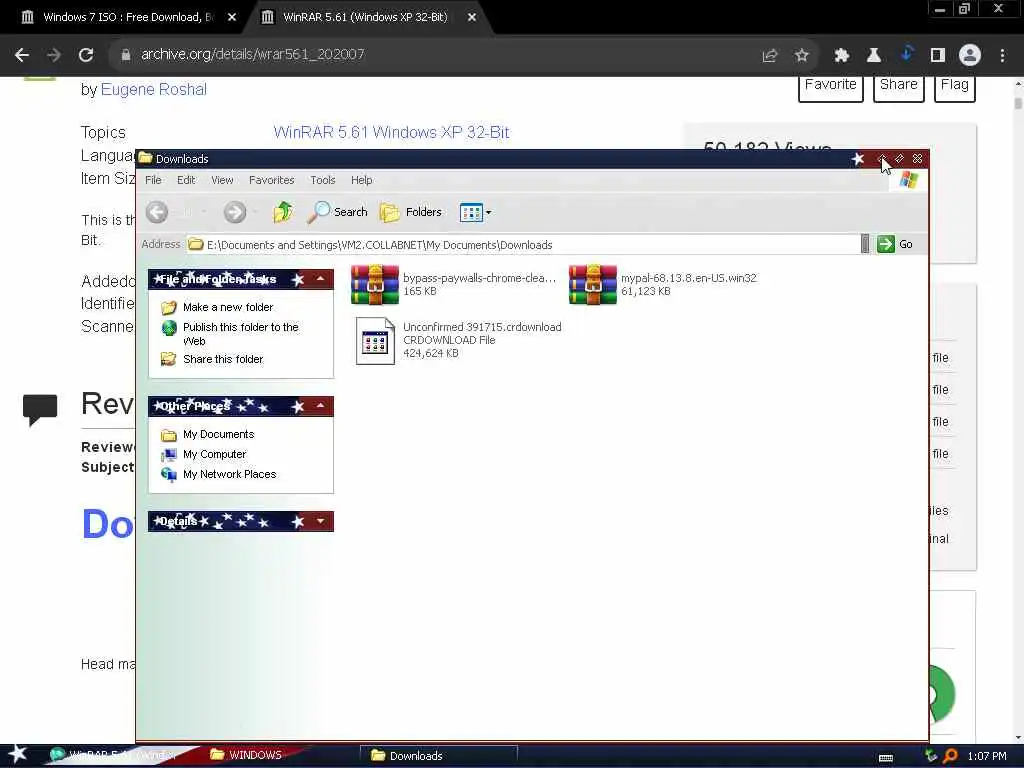1024x768 pixels.
Task: Switch to the Downloads taskbar button
Action: pos(438,756)
